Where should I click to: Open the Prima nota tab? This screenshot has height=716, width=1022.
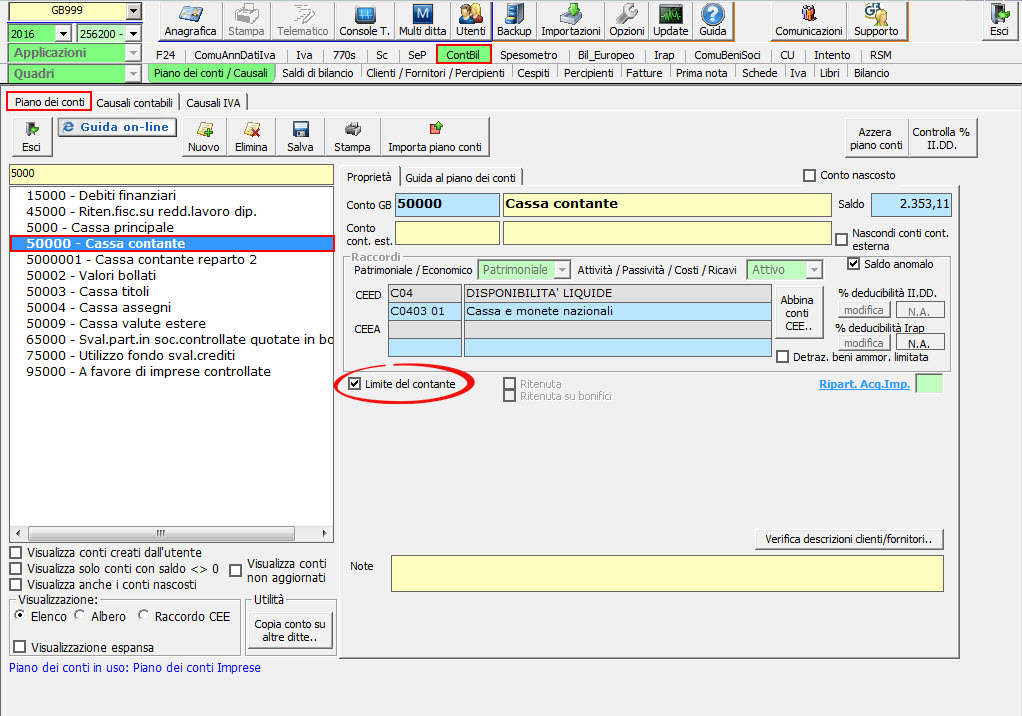pos(701,73)
